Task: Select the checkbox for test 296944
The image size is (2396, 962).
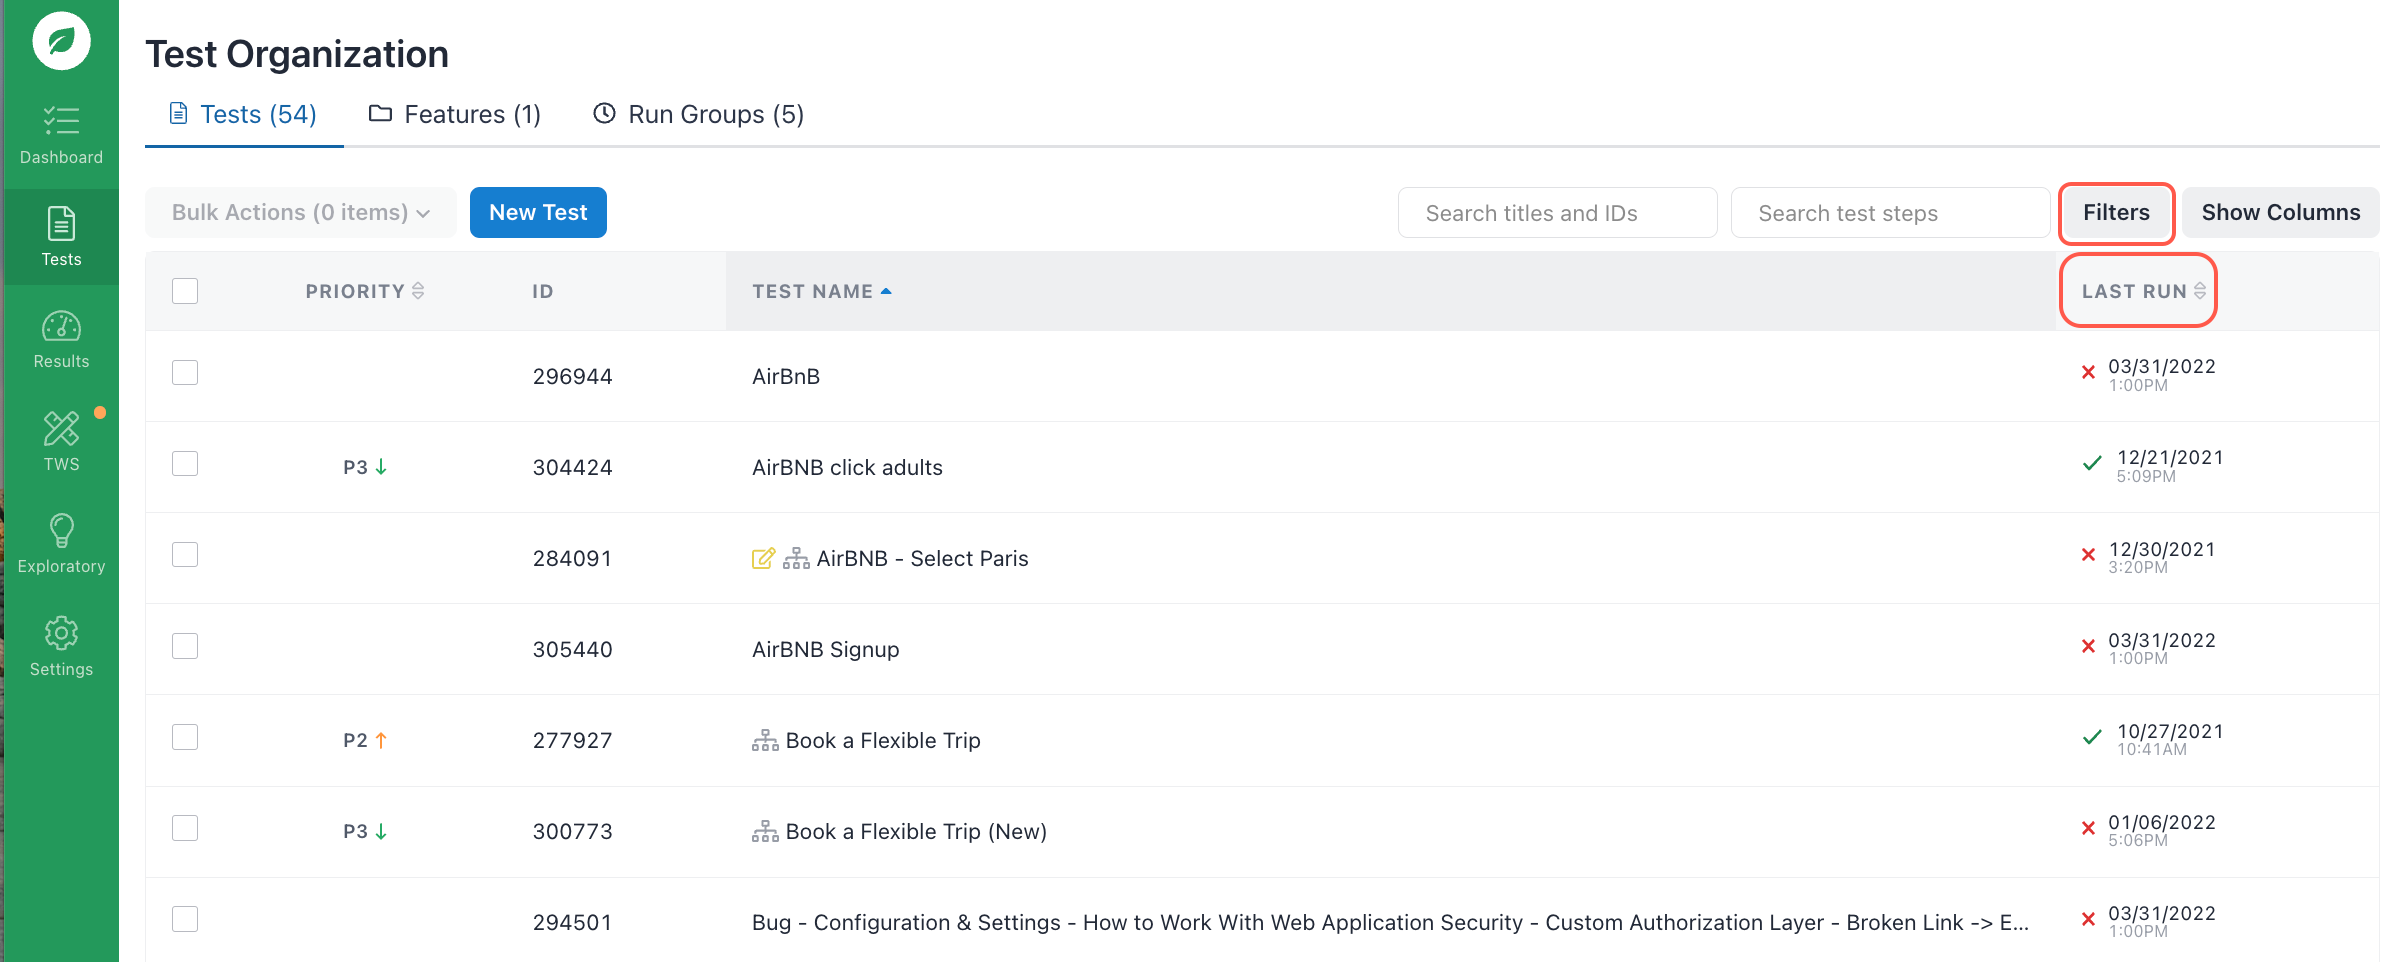Action: tap(185, 373)
